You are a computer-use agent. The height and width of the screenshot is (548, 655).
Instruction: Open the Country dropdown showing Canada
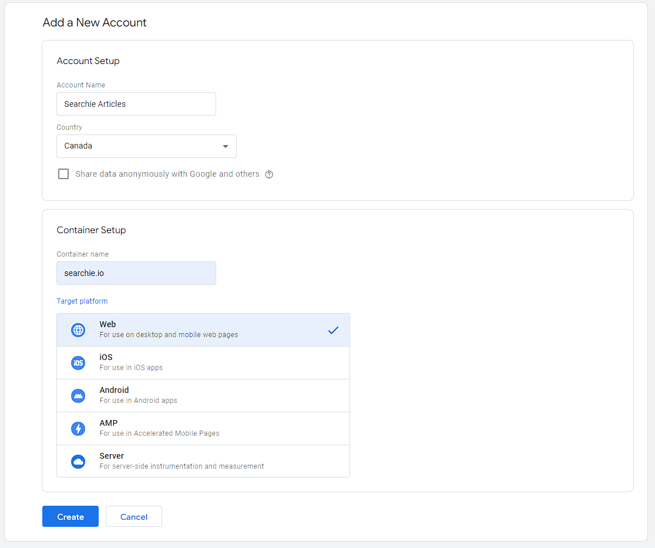(147, 146)
